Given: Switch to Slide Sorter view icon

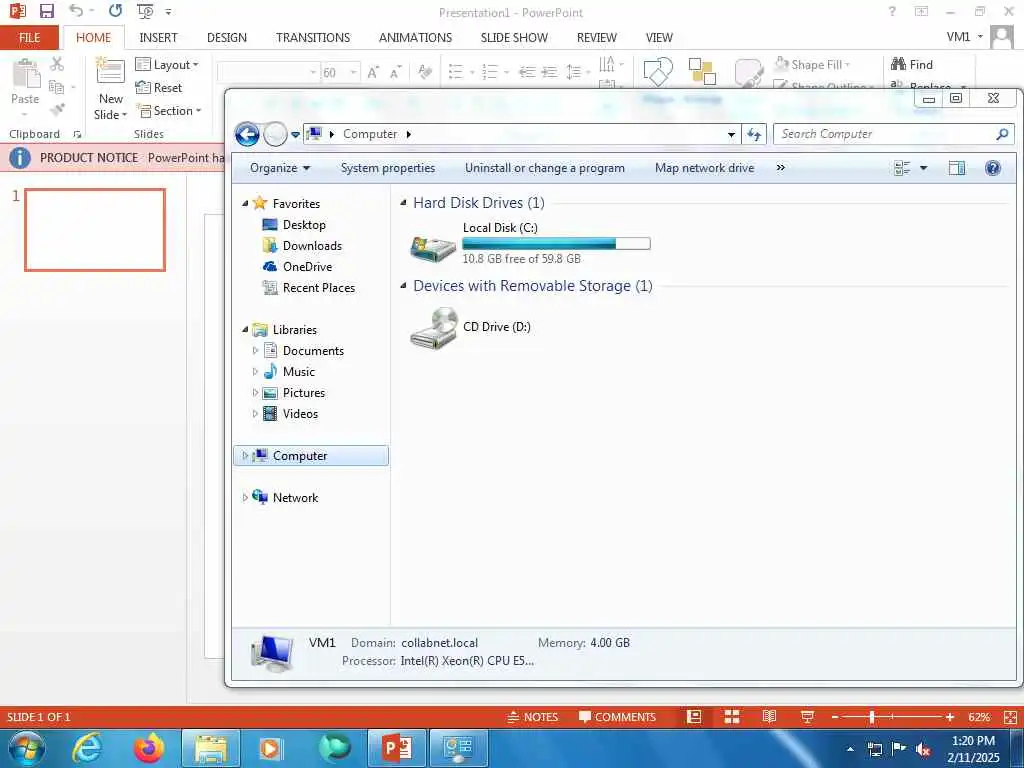Looking at the screenshot, I should (x=732, y=717).
